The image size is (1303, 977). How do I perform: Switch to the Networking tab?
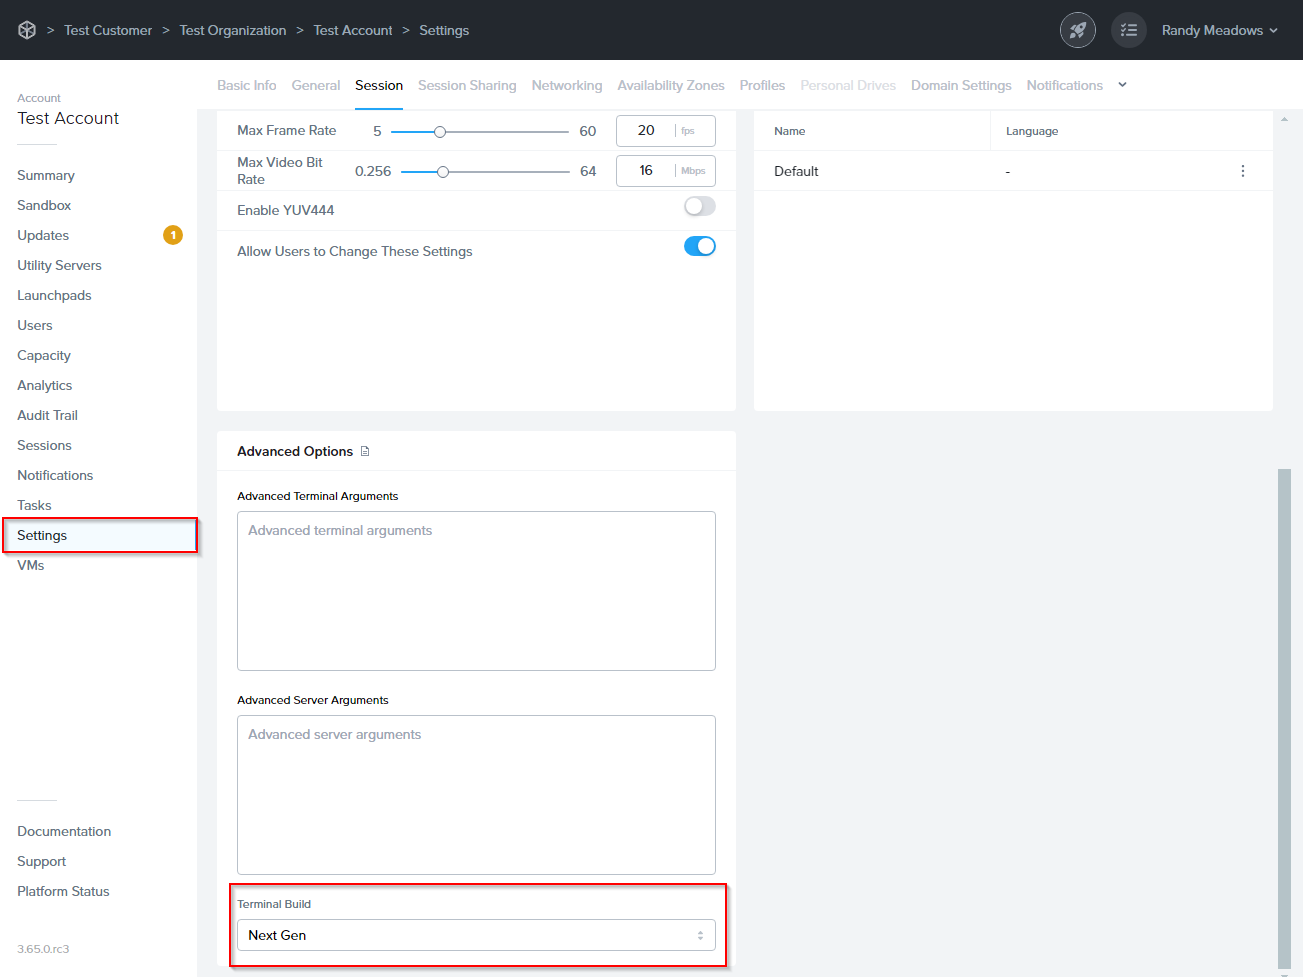pyautogui.click(x=566, y=85)
